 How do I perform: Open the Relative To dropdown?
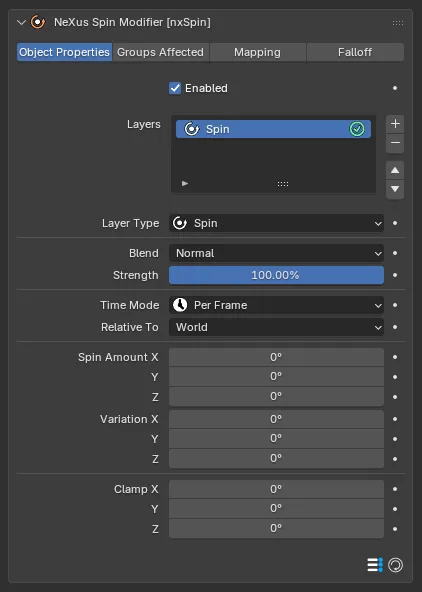[276, 327]
